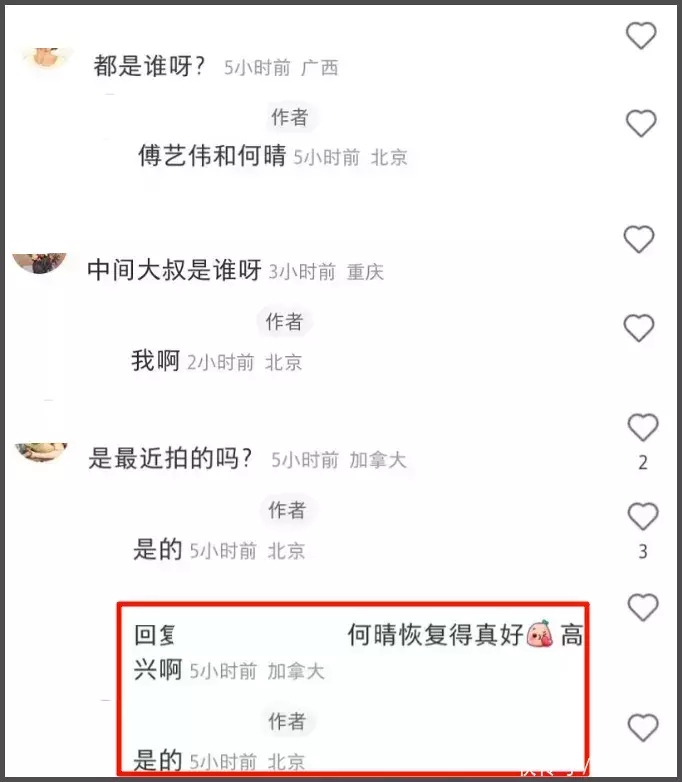The image size is (682, 782).
Task: Like the author reply "我啊"
Action: pos(639,328)
